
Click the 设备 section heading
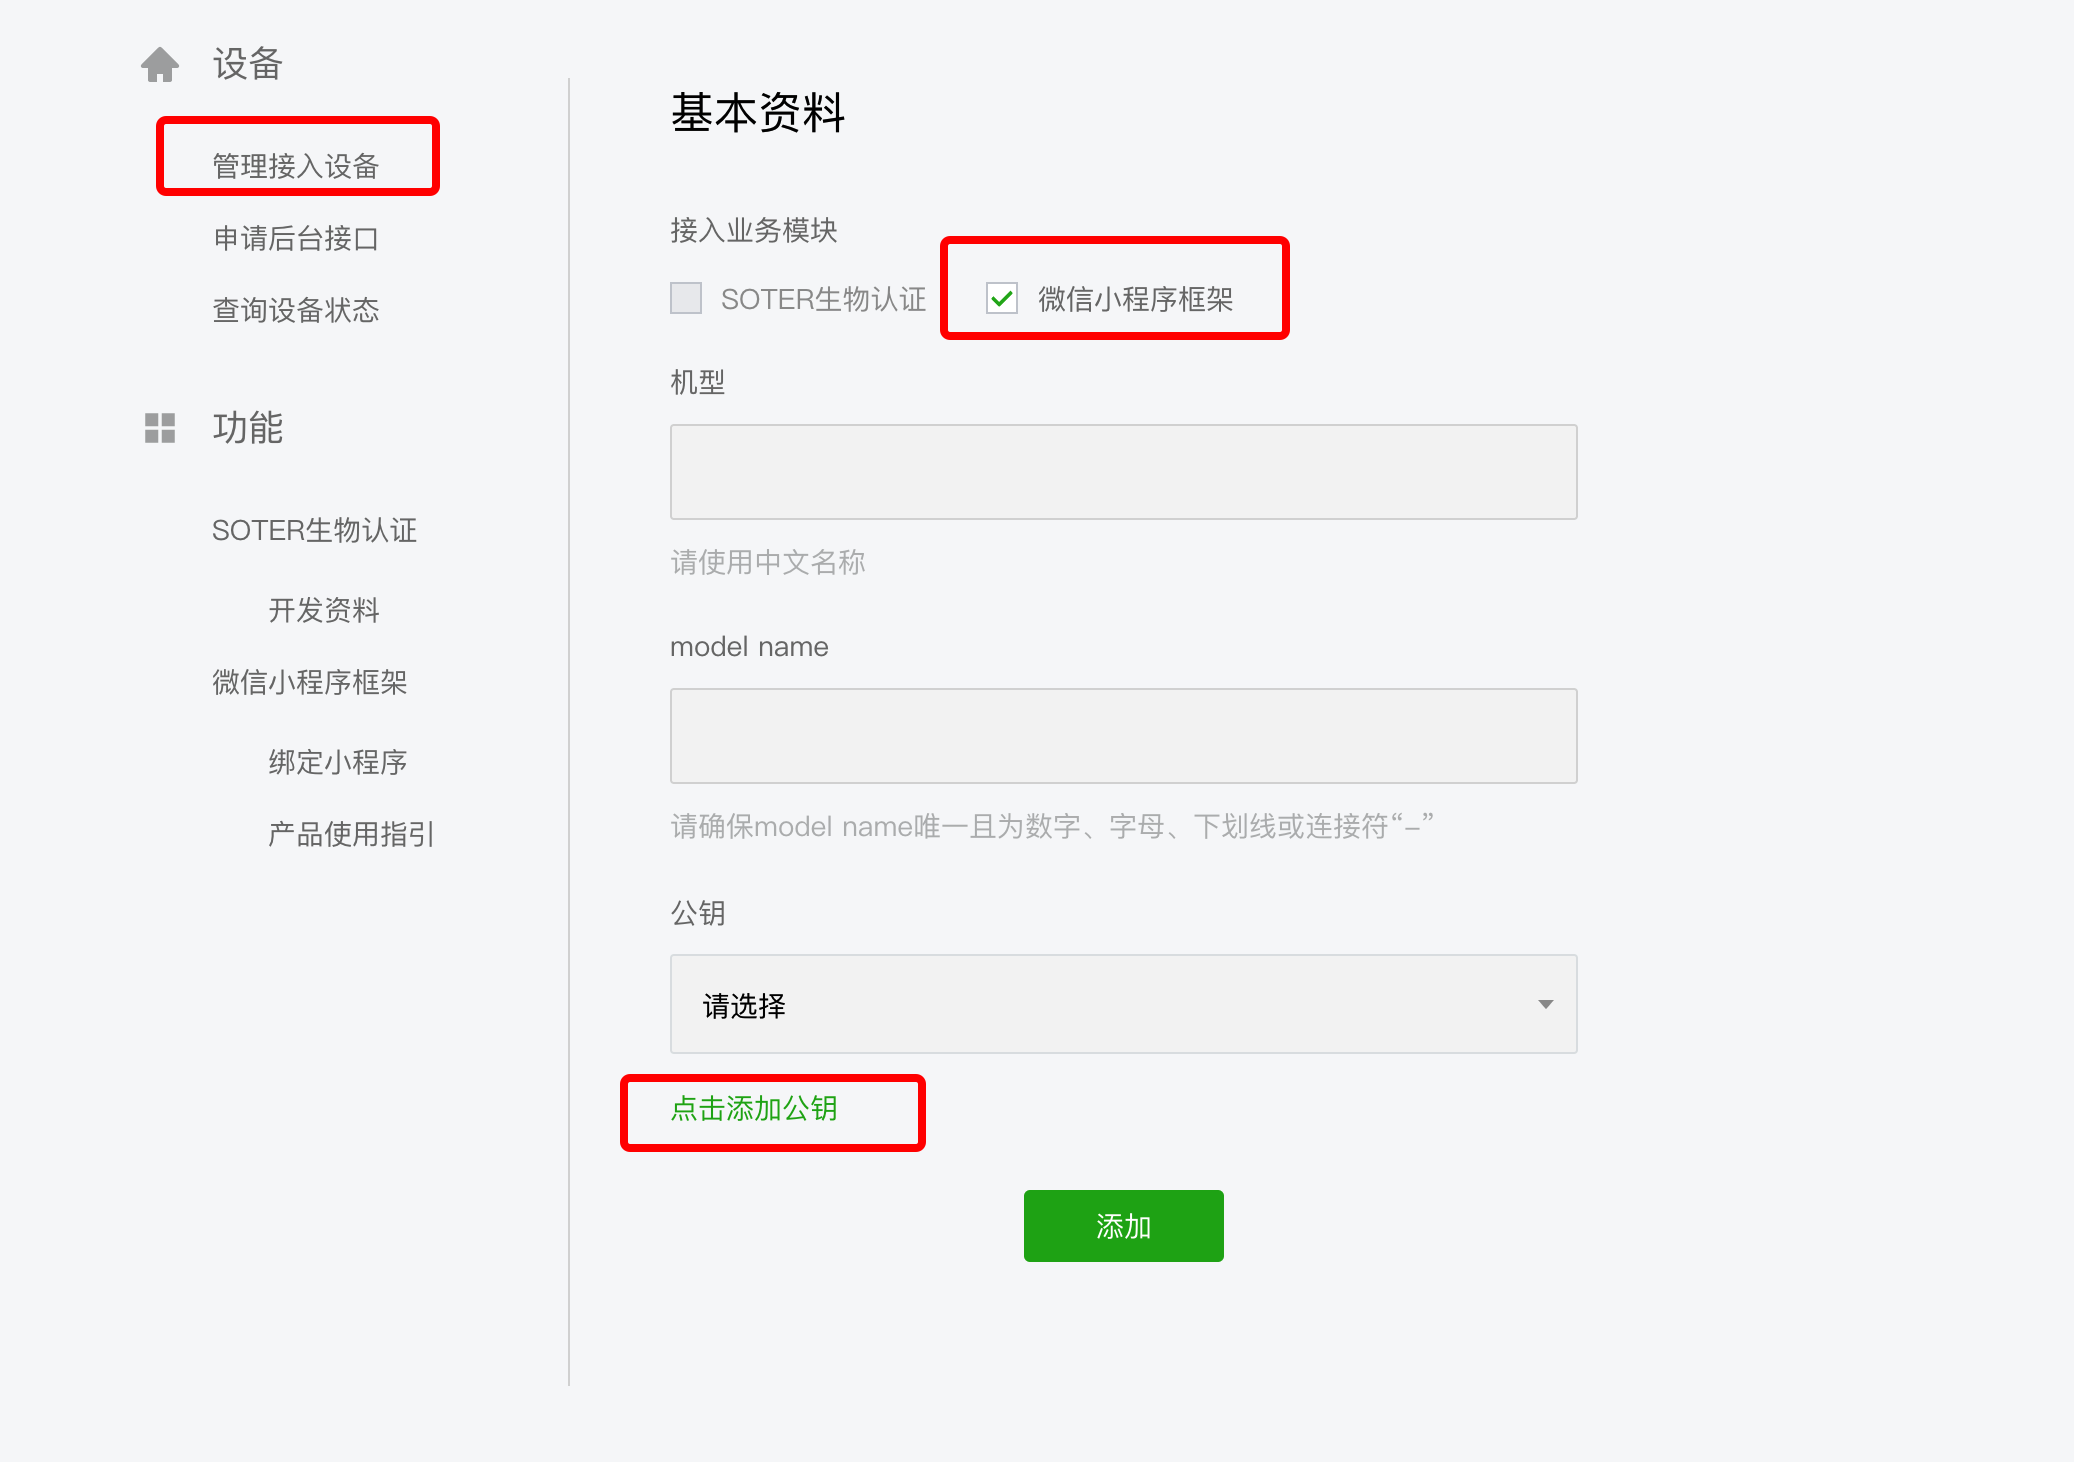pyautogui.click(x=248, y=65)
